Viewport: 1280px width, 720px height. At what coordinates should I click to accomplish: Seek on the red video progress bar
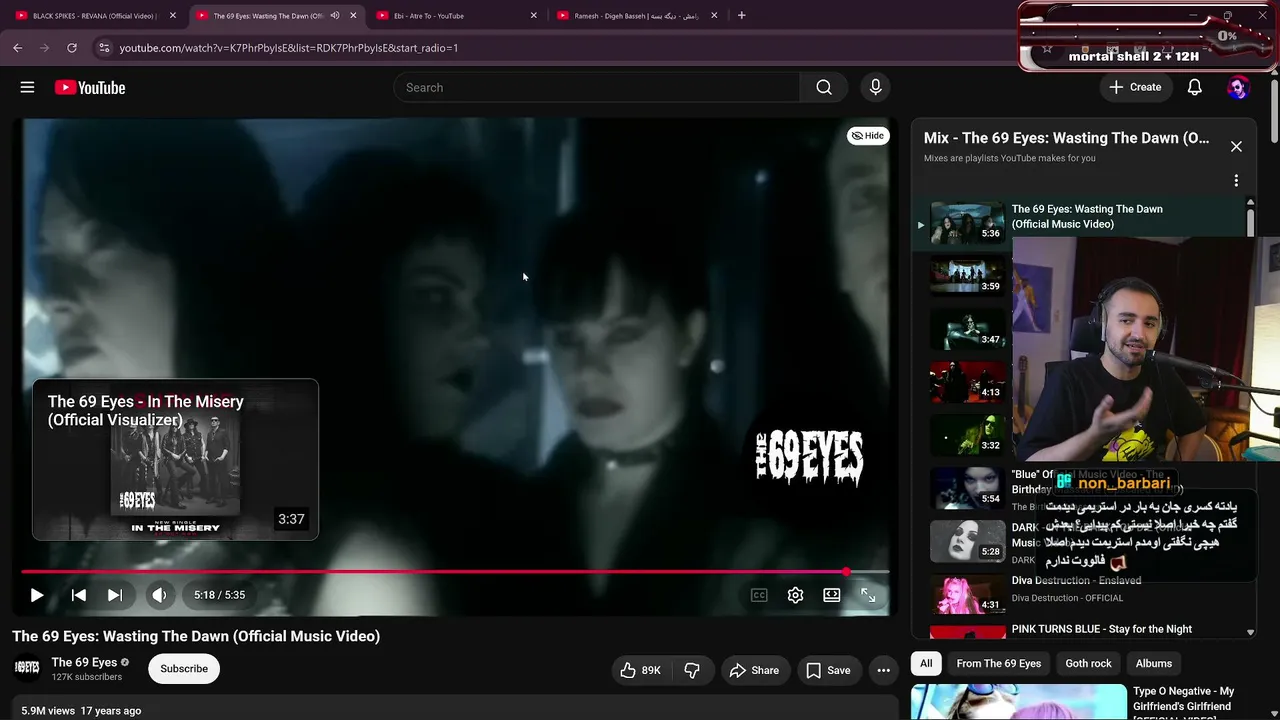coord(455,572)
